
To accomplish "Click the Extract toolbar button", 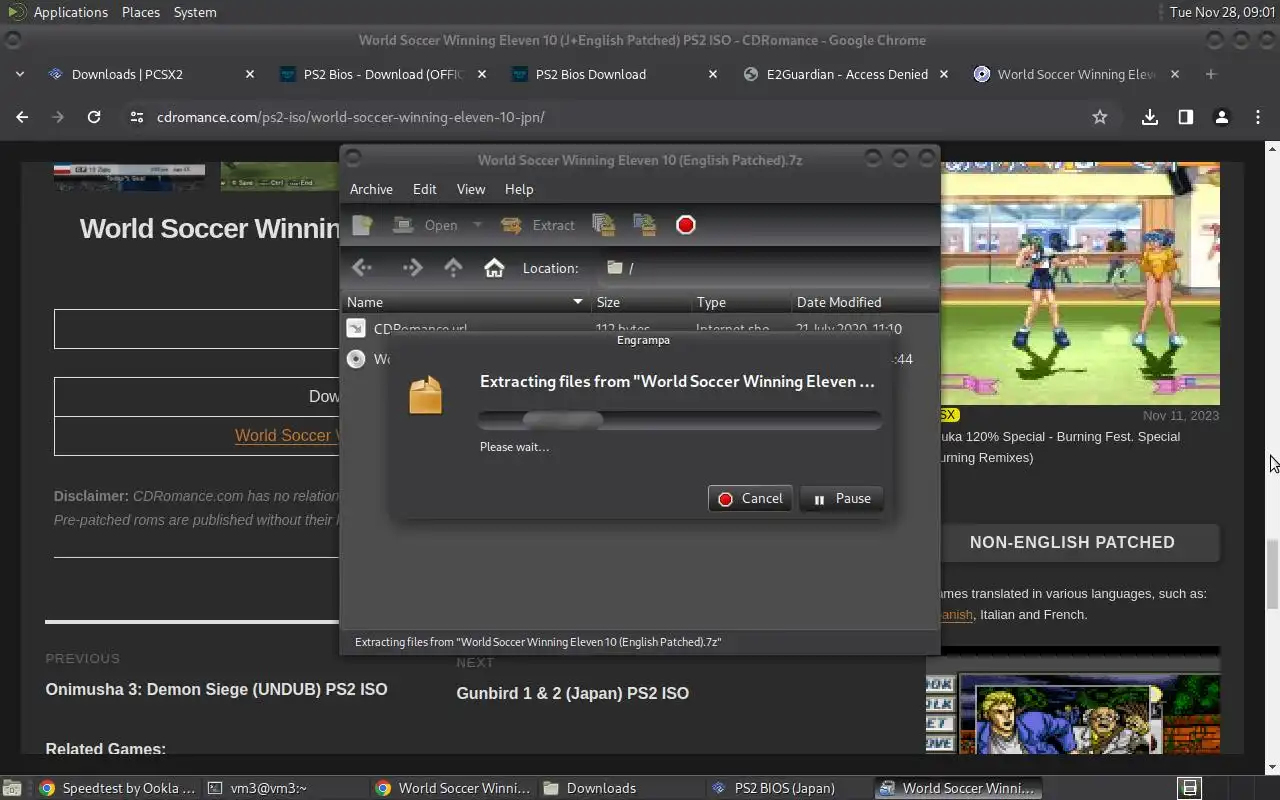I will (x=538, y=225).
